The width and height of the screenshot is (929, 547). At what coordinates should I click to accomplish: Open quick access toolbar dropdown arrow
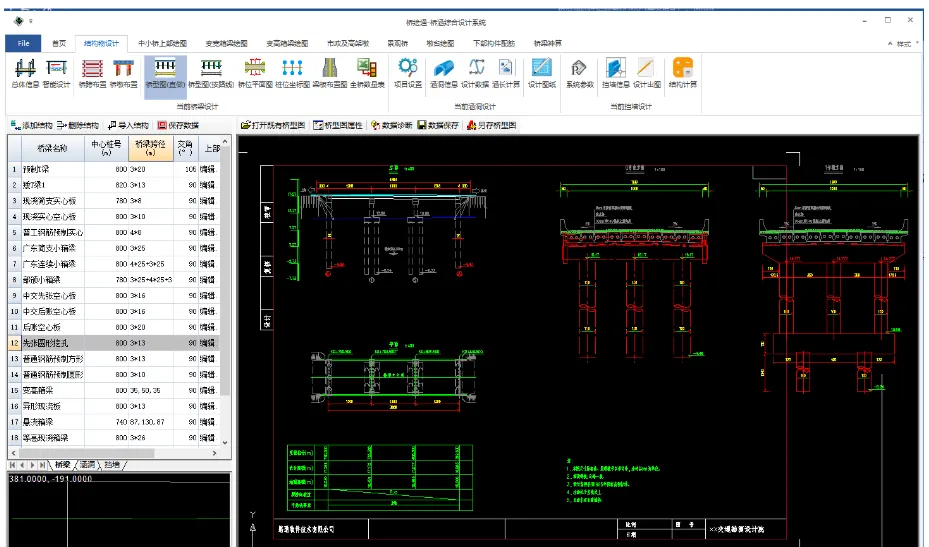[x=30, y=21]
